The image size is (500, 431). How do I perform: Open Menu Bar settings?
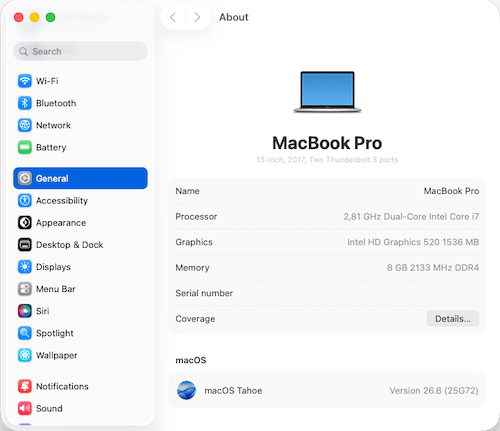pos(80,289)
